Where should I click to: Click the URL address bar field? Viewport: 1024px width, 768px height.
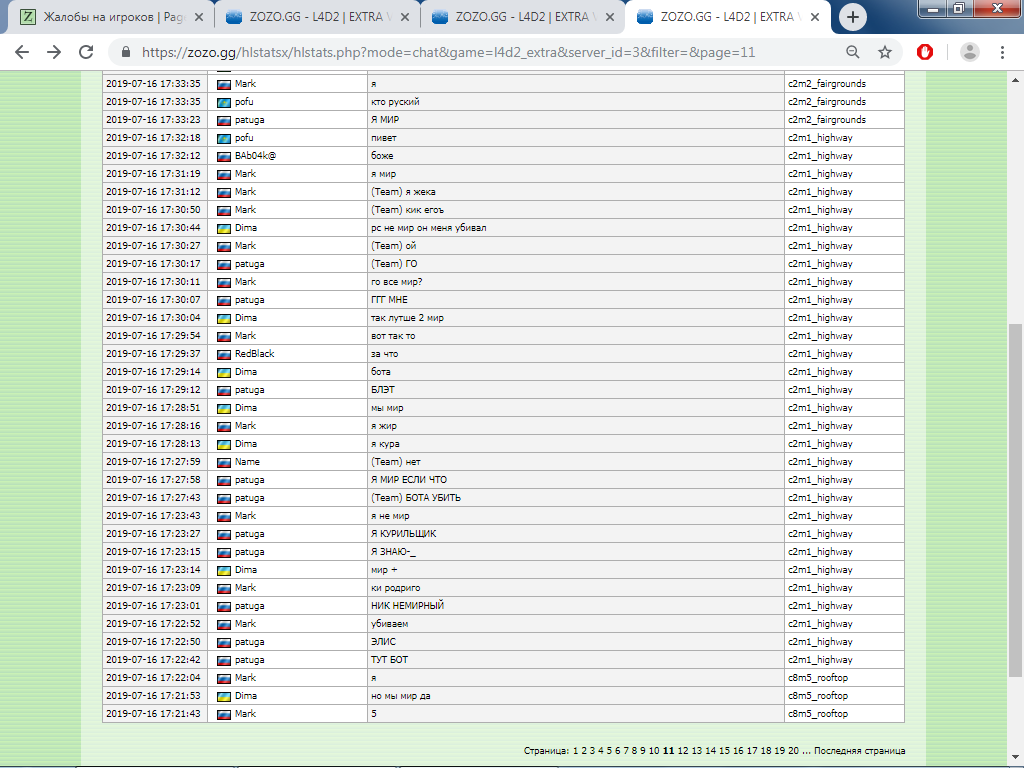pos(480,52)
